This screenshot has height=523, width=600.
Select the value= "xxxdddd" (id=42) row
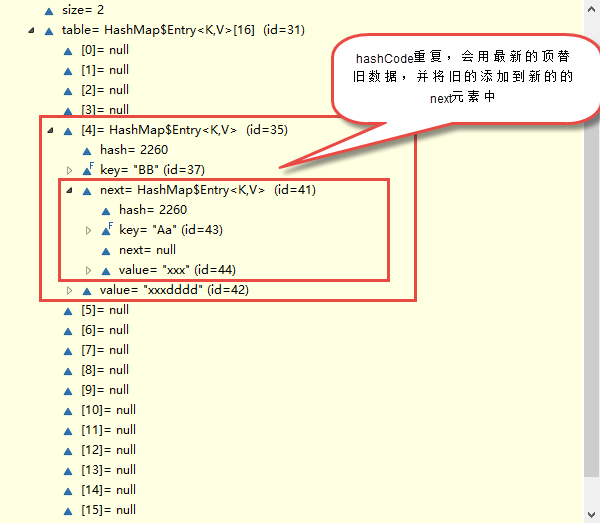(x=174, y=290)
